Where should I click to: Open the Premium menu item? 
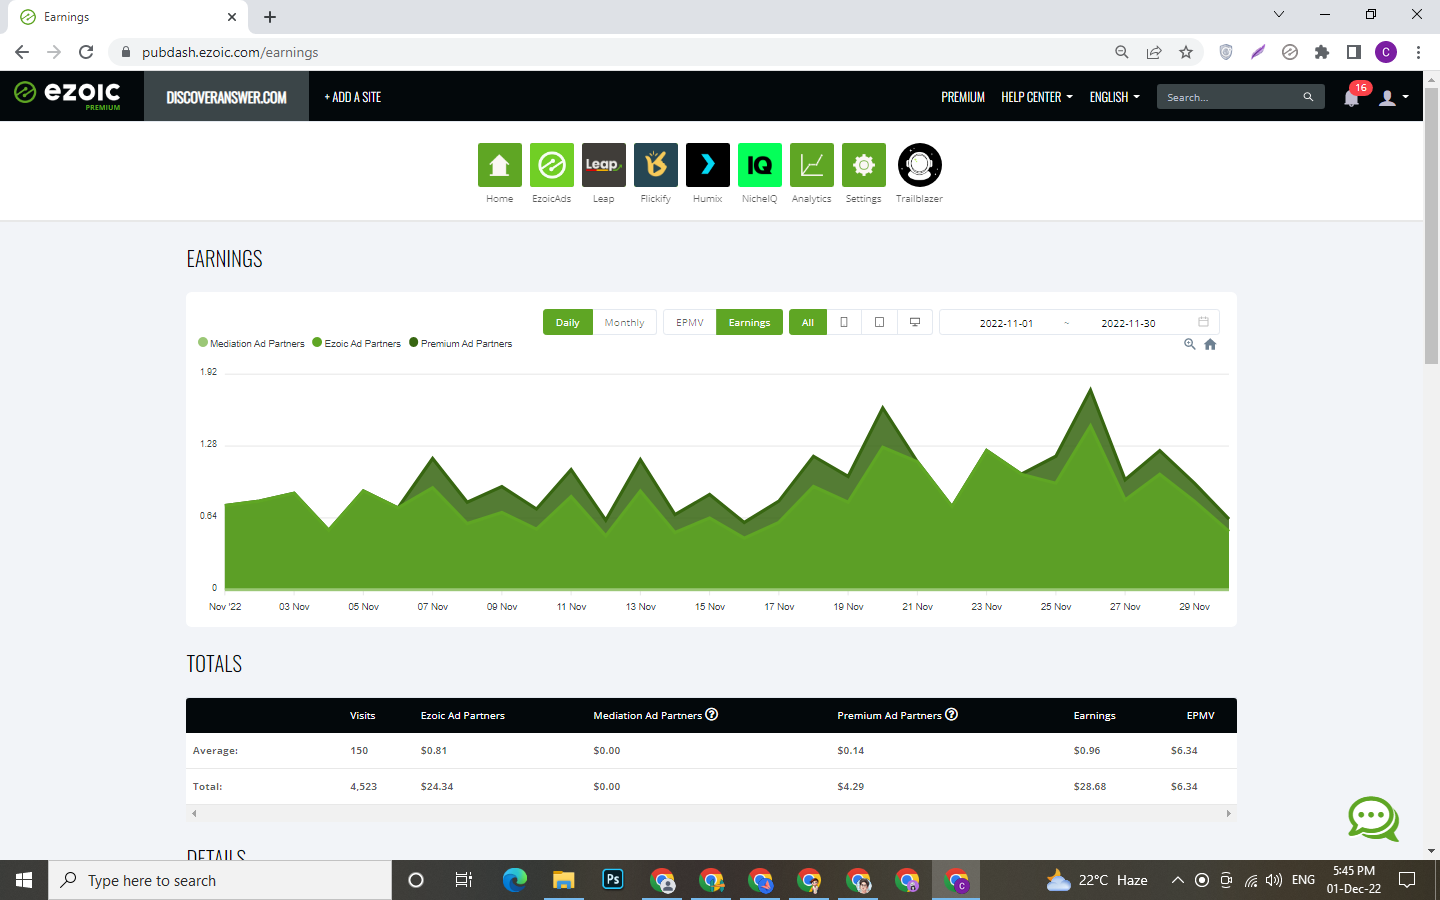[x=963, y=97]
